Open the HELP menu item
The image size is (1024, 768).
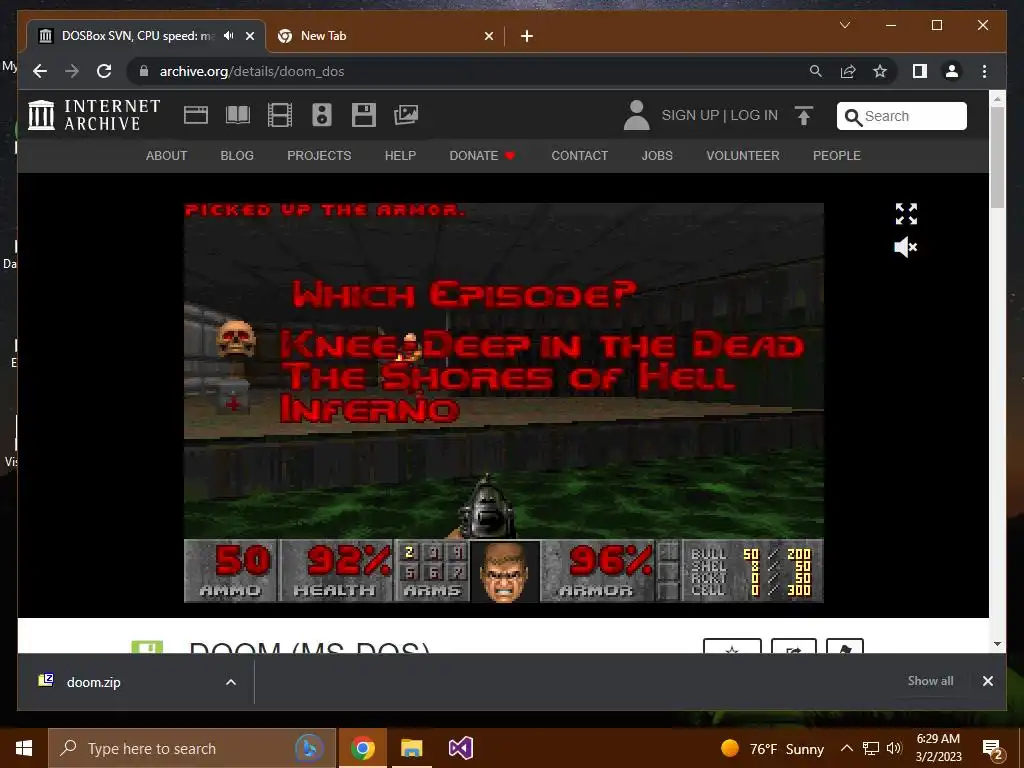(x=400, y=155)
